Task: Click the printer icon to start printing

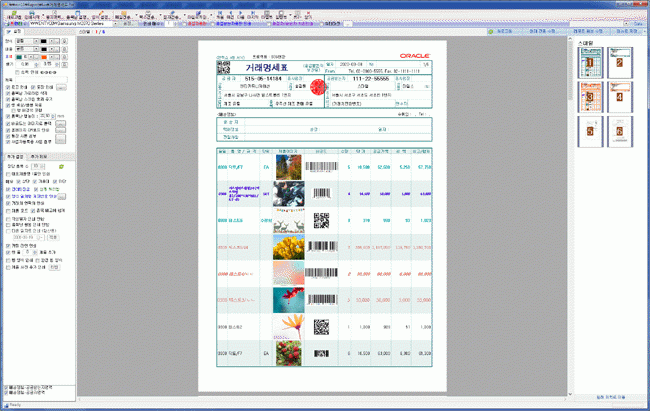Action: click(32, 13)
